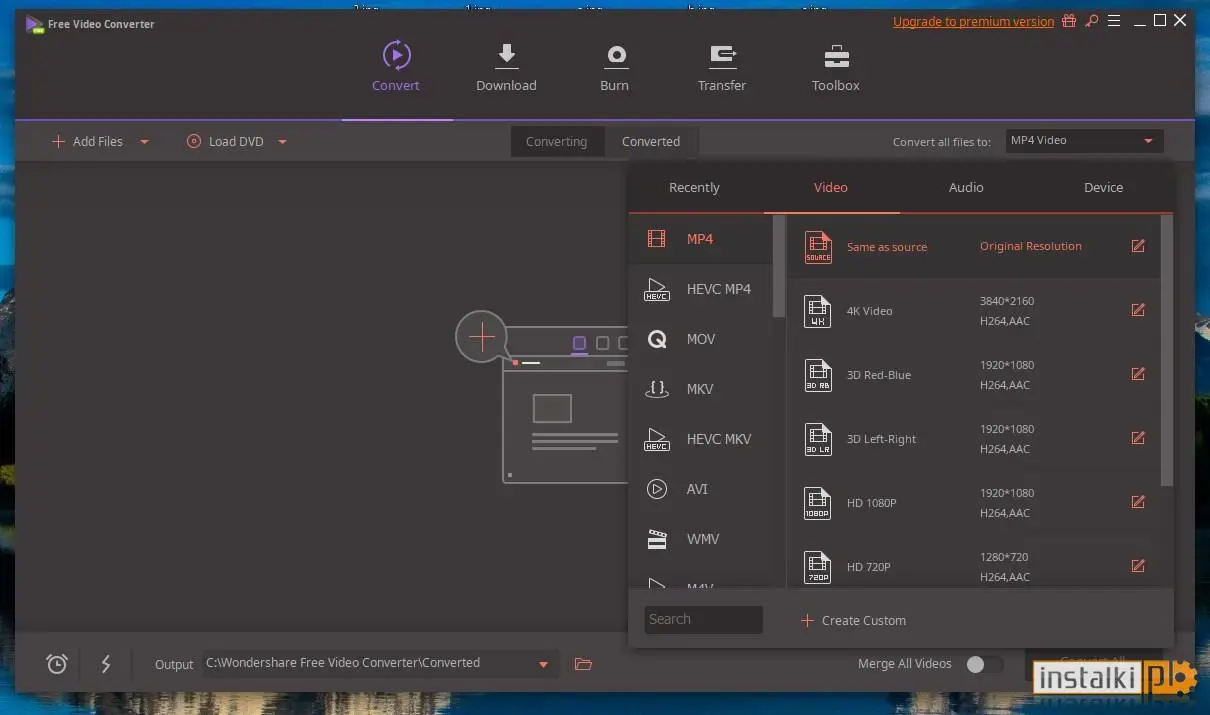Screen dimensions: 1210x715
Task: Open the Transfer section
Action: [722, 67]
